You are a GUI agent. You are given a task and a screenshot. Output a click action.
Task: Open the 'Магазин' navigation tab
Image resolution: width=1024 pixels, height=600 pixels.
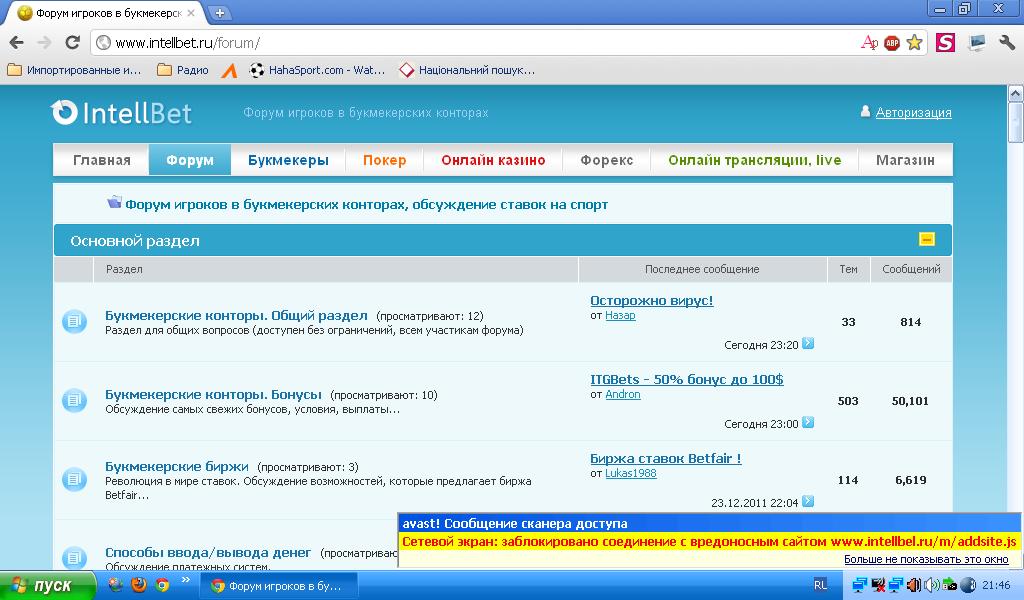905,160
